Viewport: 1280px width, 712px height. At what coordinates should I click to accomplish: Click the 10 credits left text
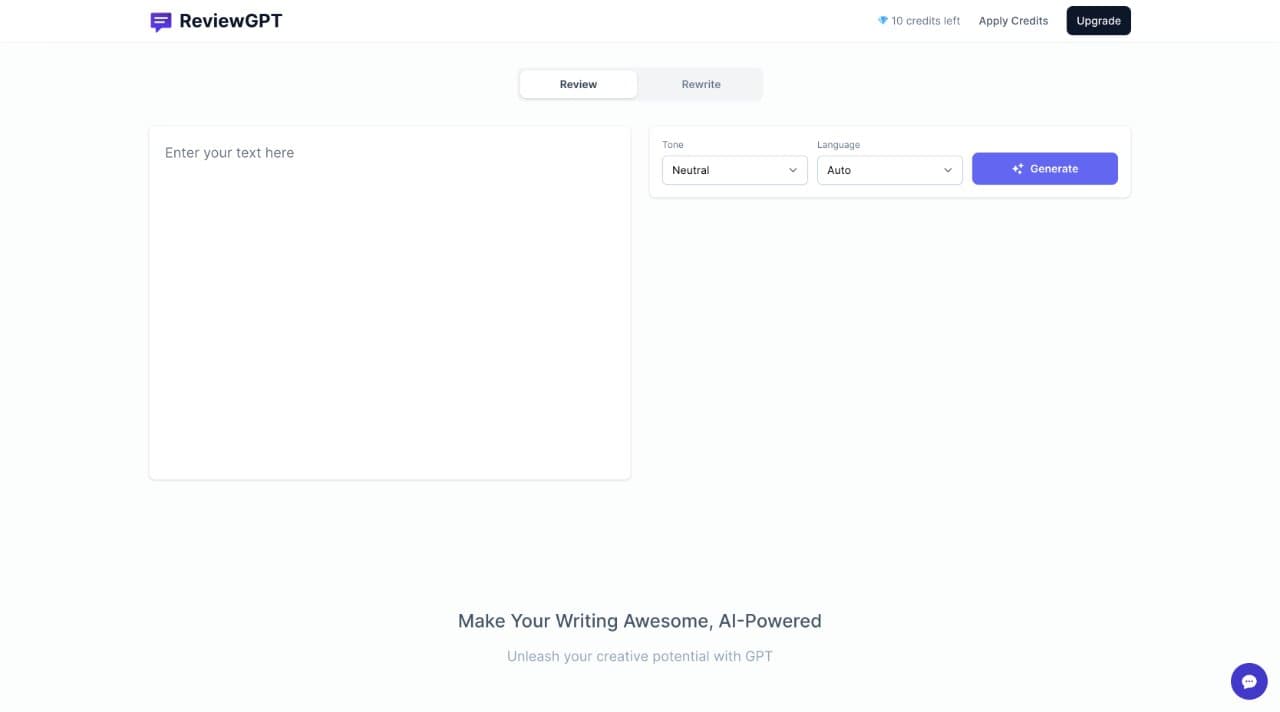926,21
